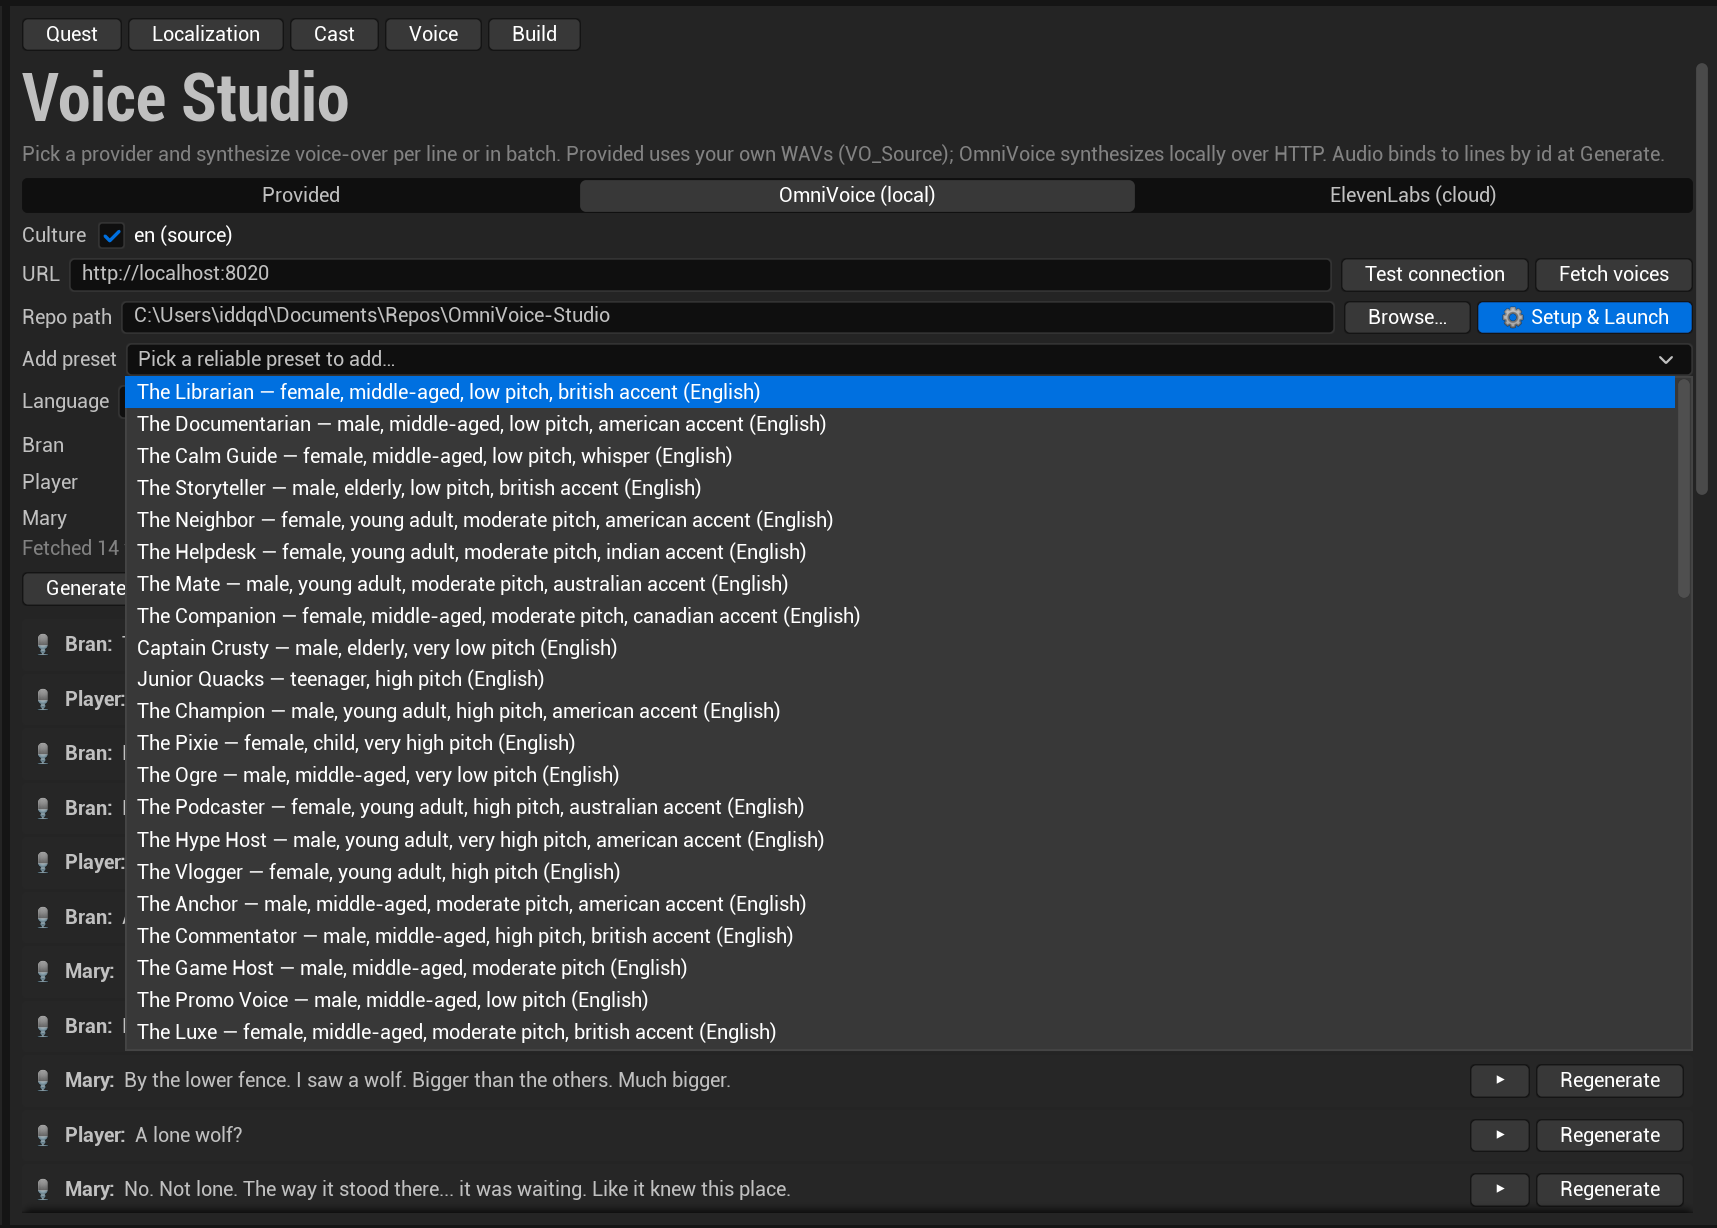Select The Storyteller preset
Screen dimensions: 1717x1228
(900, 488)
